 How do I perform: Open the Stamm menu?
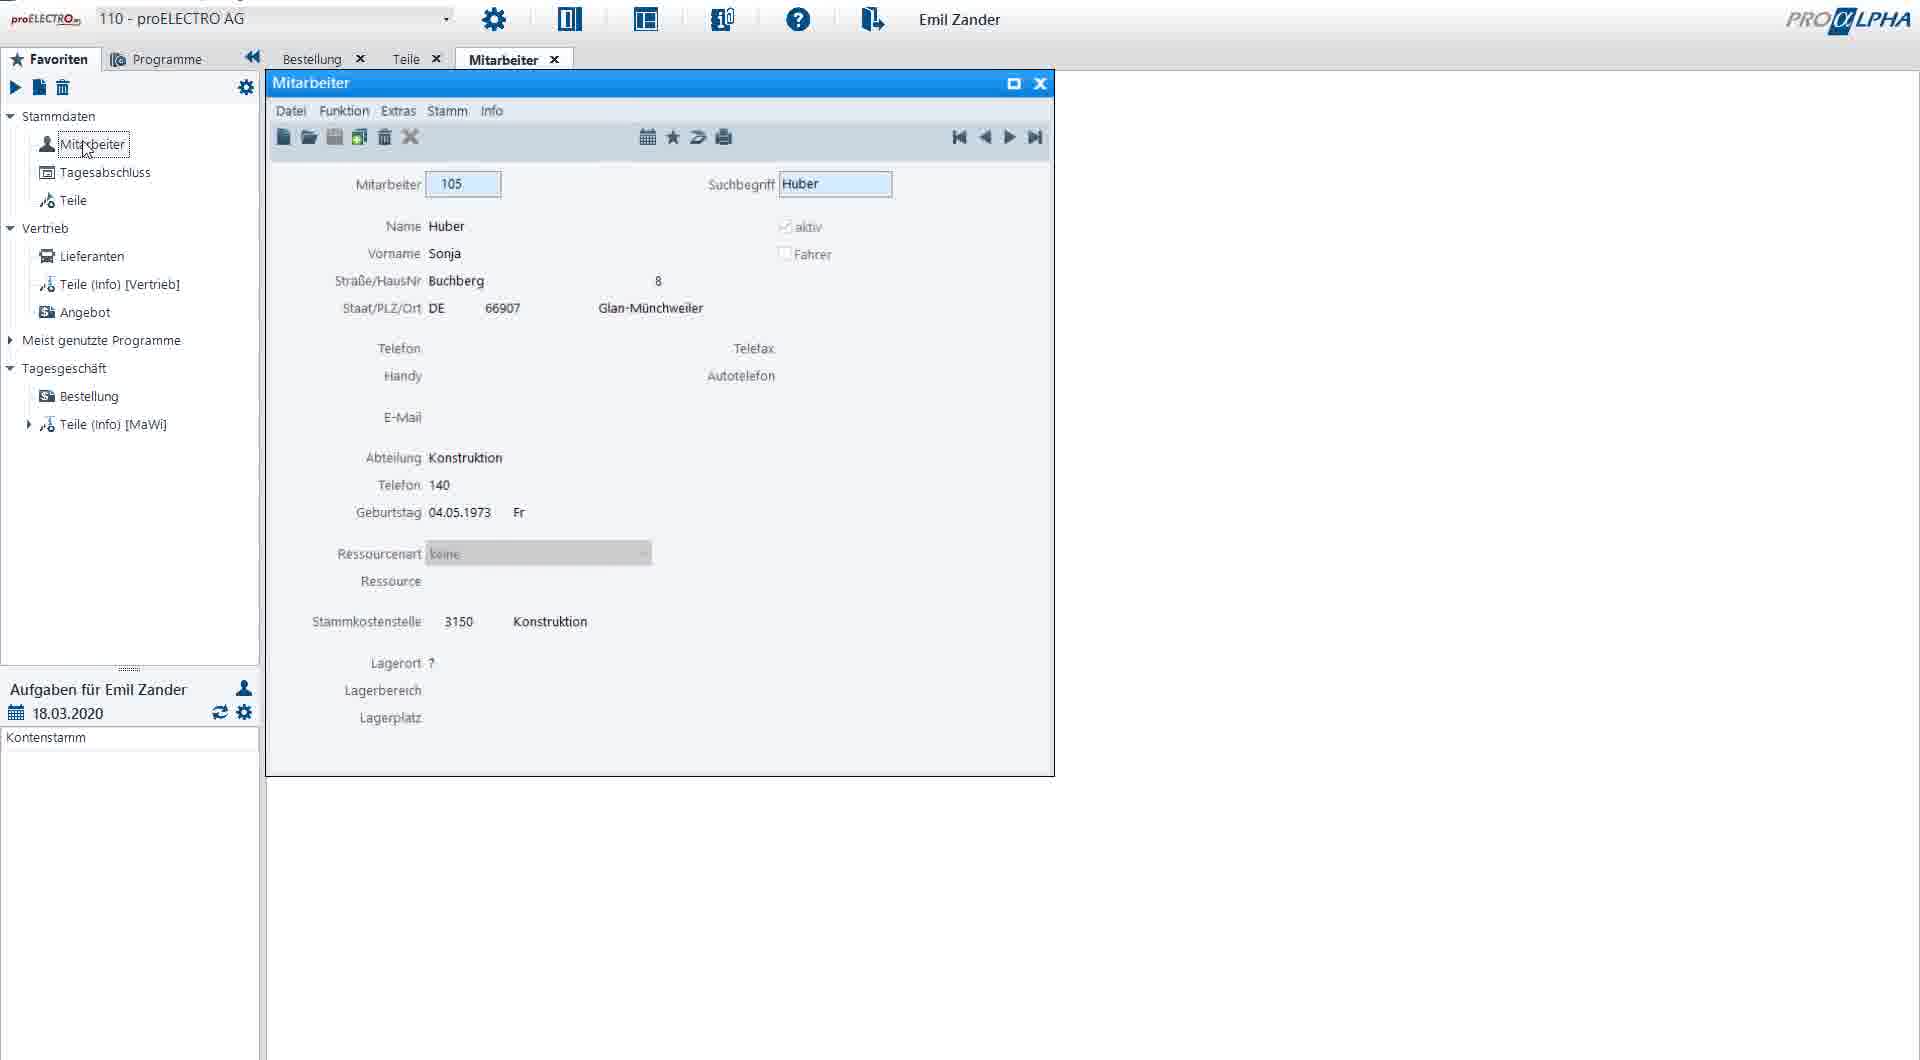[447, 111]
